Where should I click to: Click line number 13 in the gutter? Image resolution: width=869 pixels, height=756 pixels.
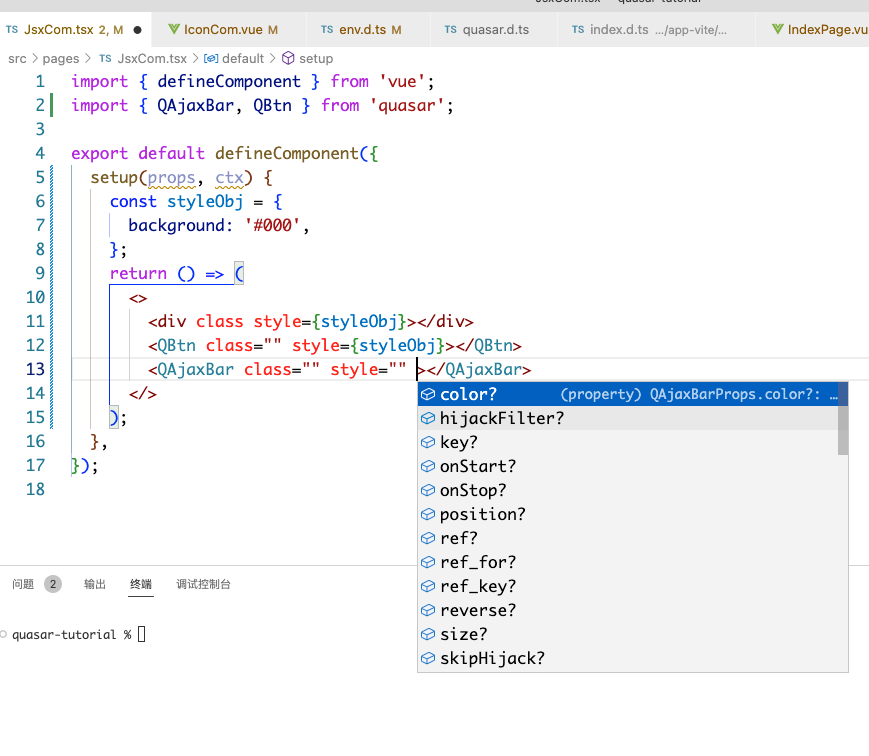coord(35,369)
